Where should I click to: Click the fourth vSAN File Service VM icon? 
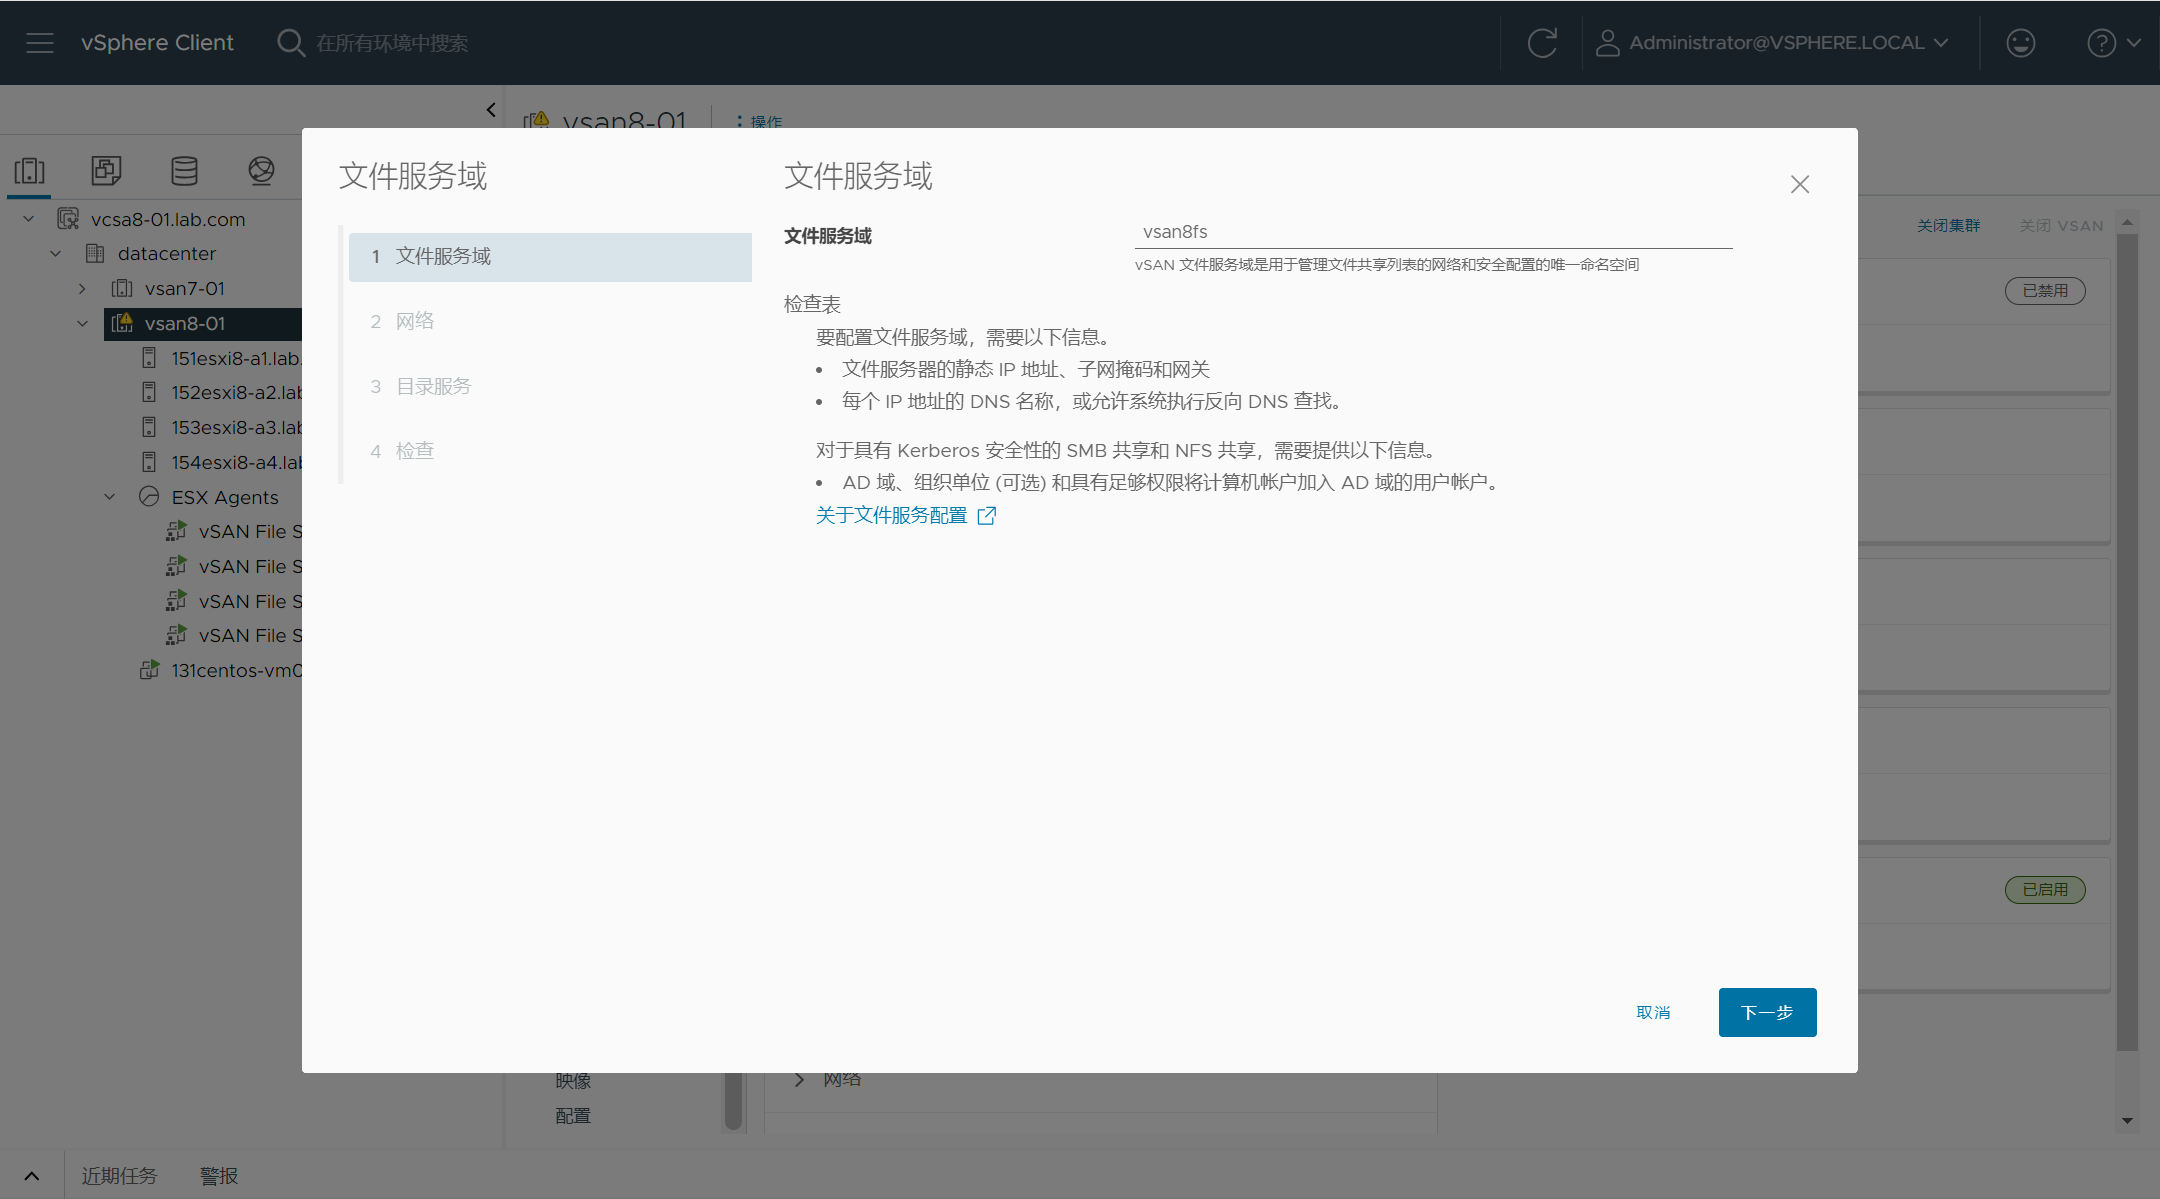pyautogui.click(x=177, y=635)
